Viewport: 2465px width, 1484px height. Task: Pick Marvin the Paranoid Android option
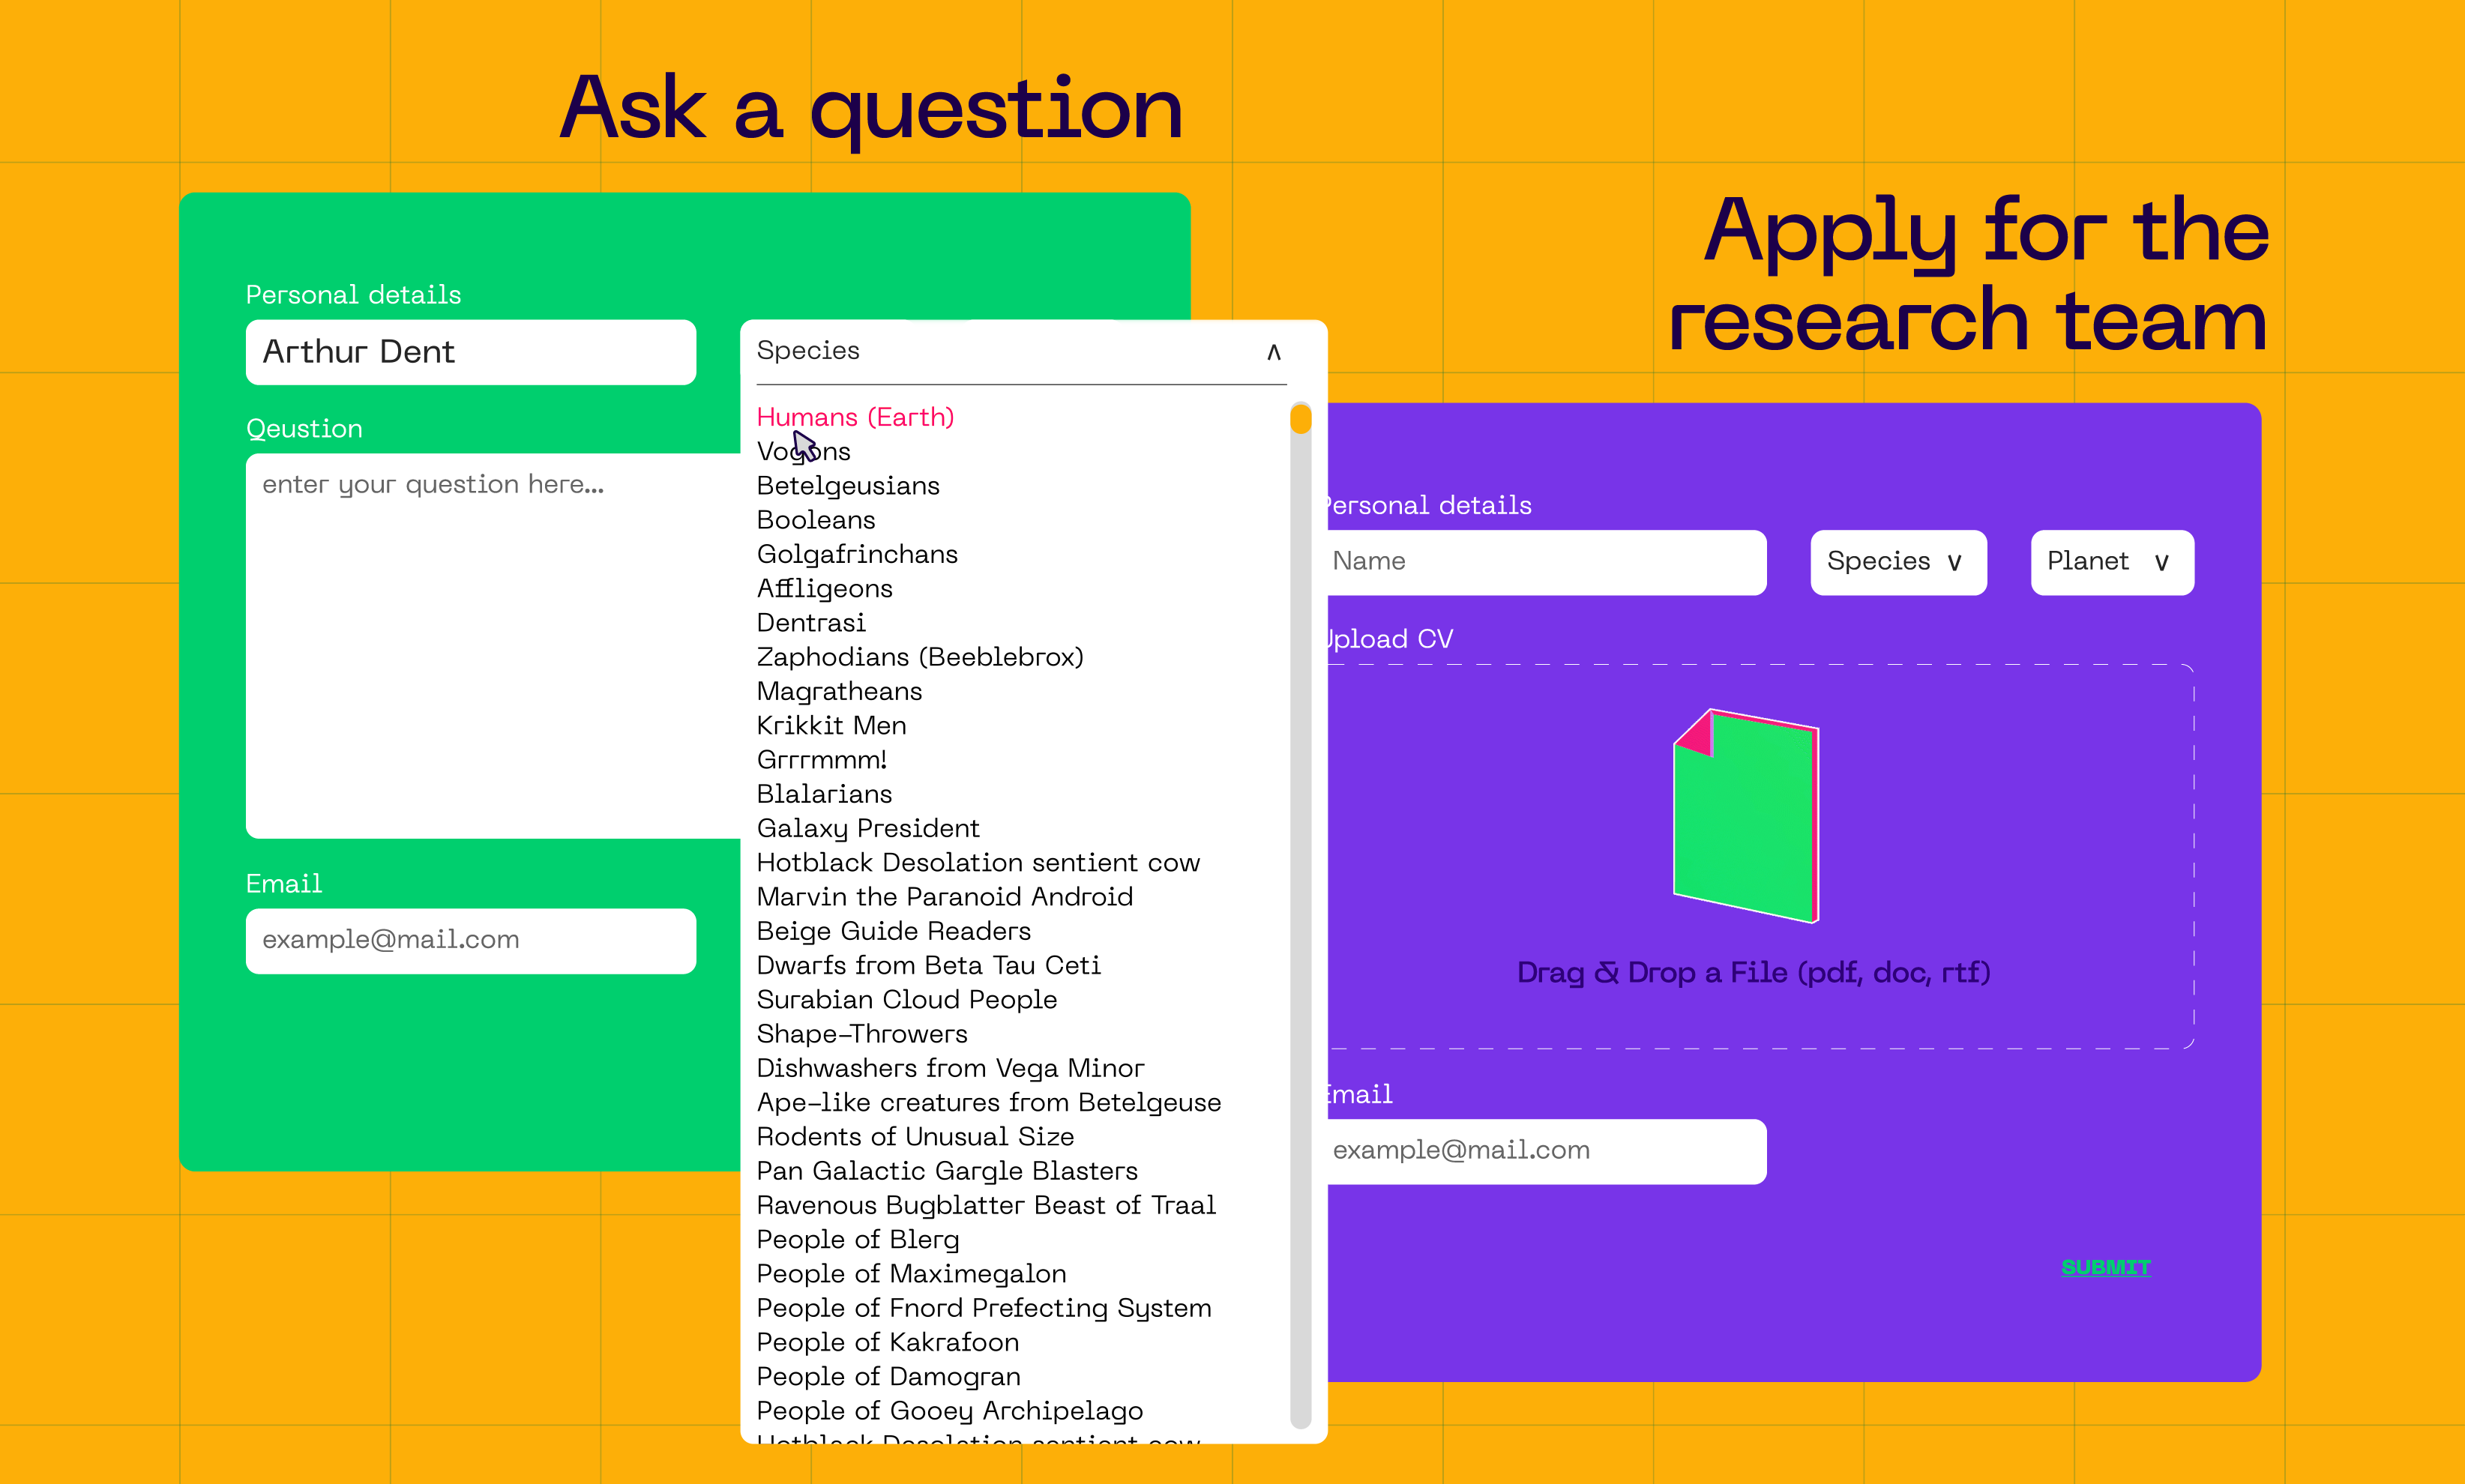944,897
